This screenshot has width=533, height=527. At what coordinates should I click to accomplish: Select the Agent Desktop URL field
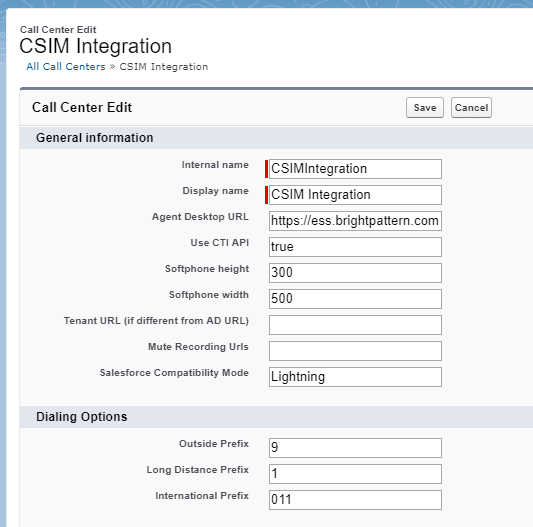pos(355,221)
